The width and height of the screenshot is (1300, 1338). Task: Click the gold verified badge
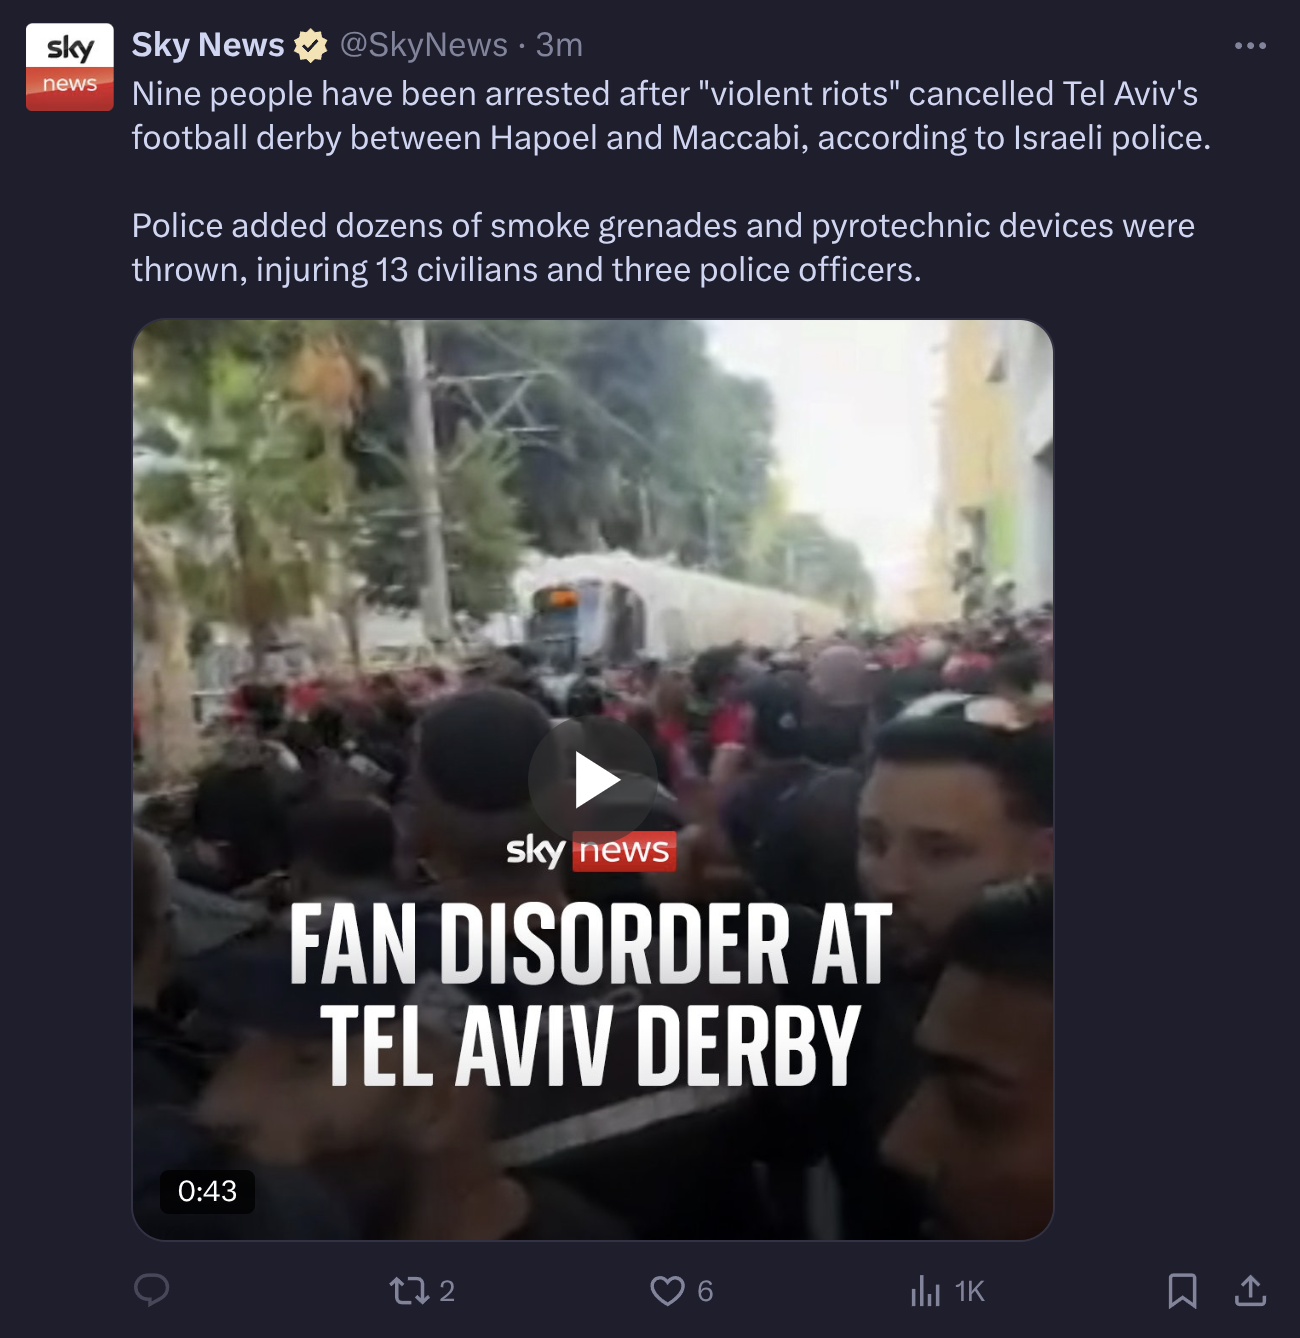point(311,46)
